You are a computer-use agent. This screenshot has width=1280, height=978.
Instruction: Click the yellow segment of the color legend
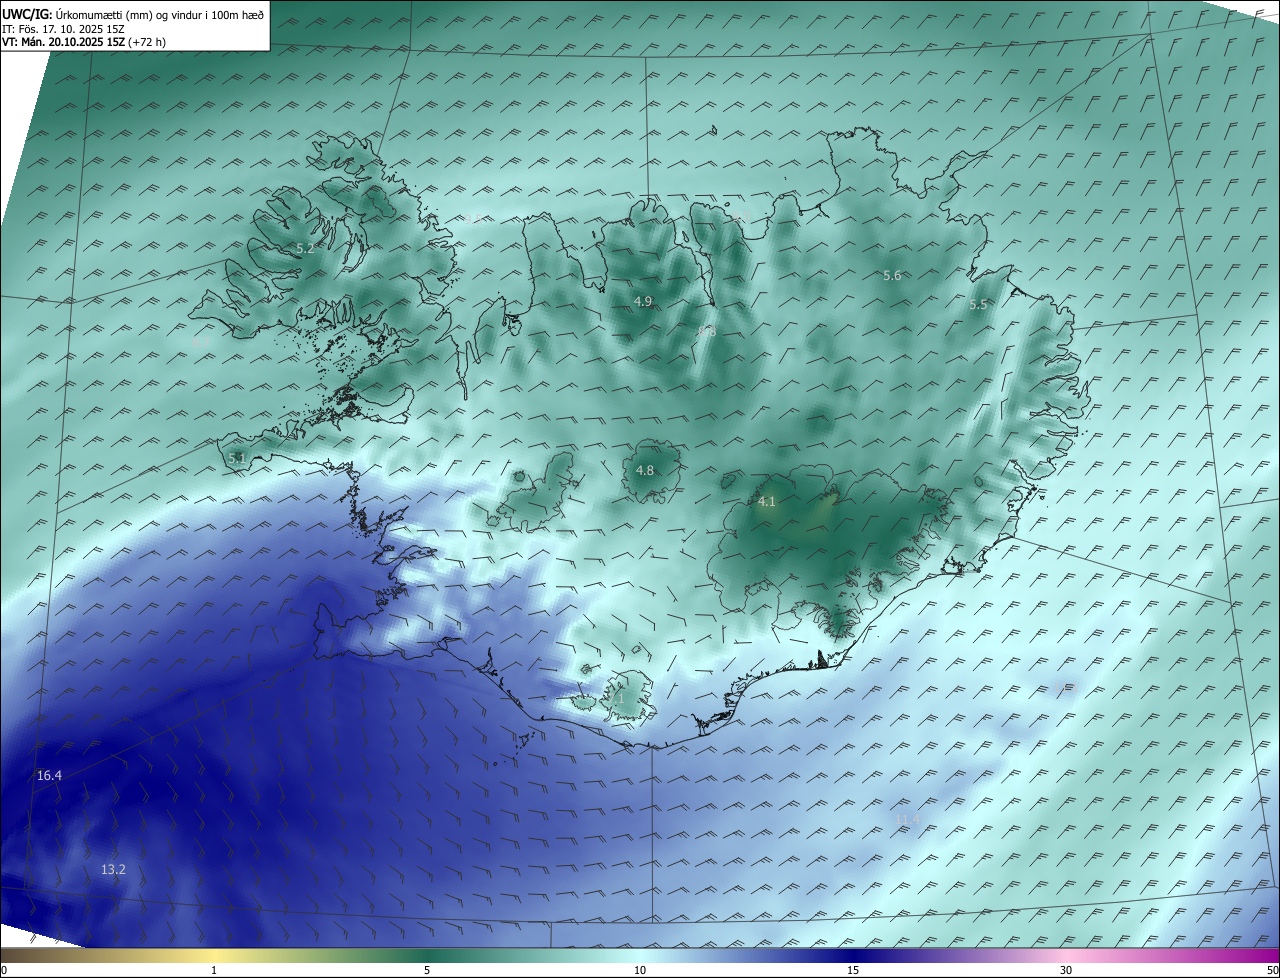coord(215,955)
